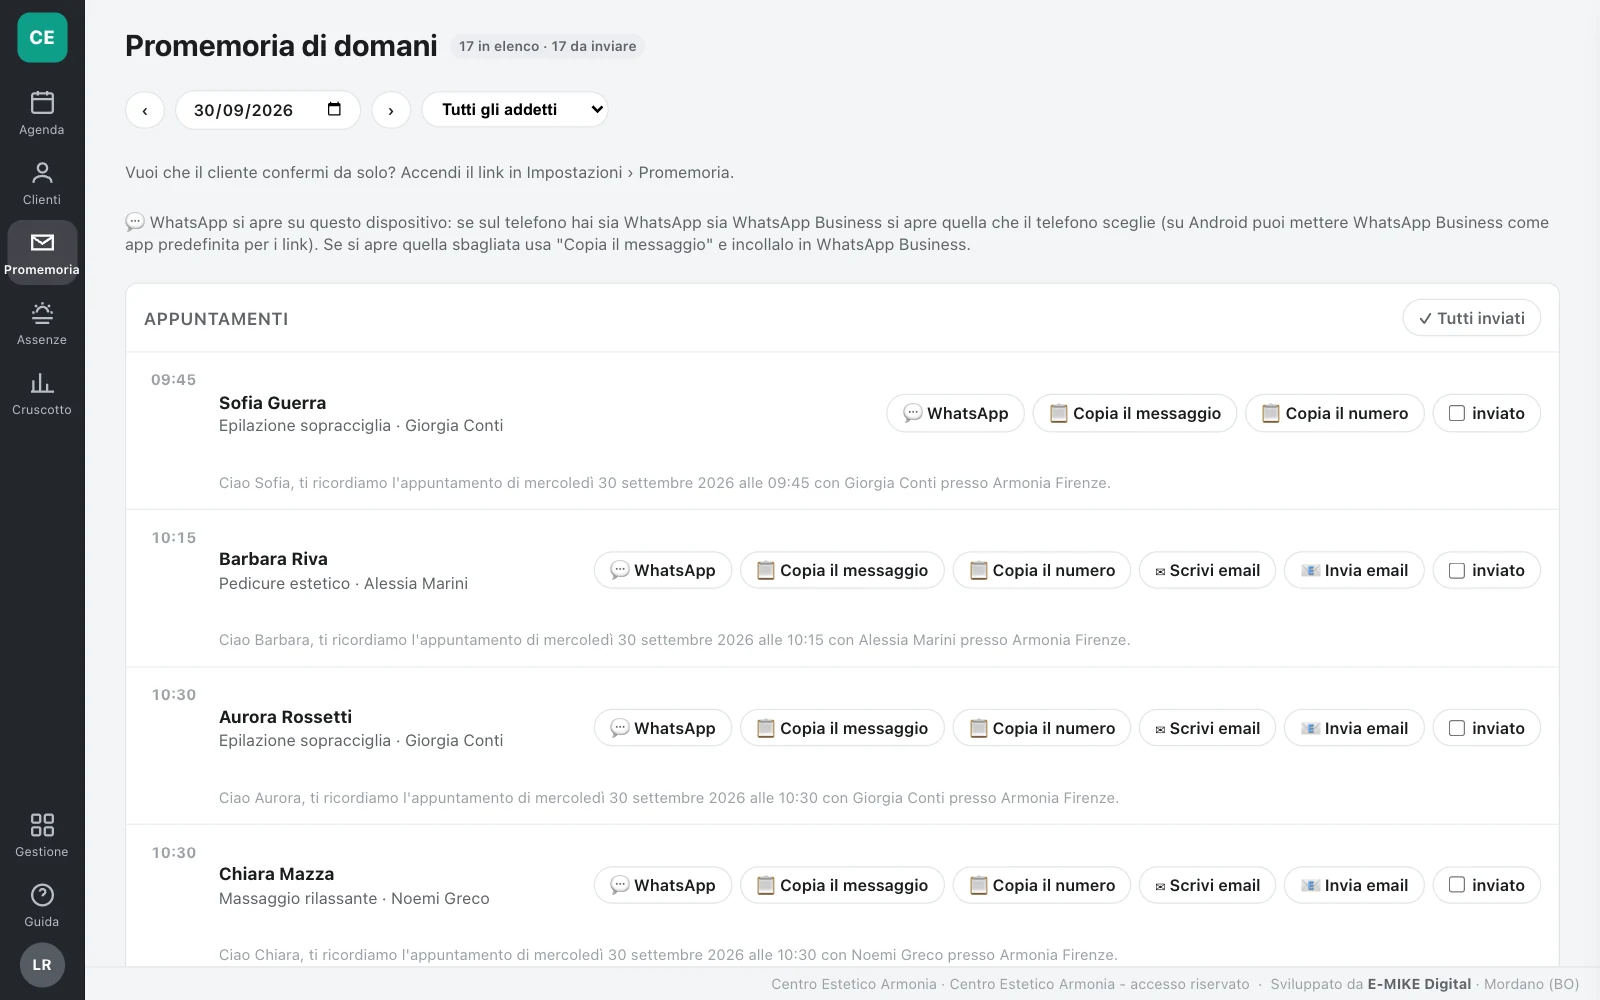1600x1000 pixels.
Task: Click Scrivi email for Aurora Rossetti
Action: 1207,728
